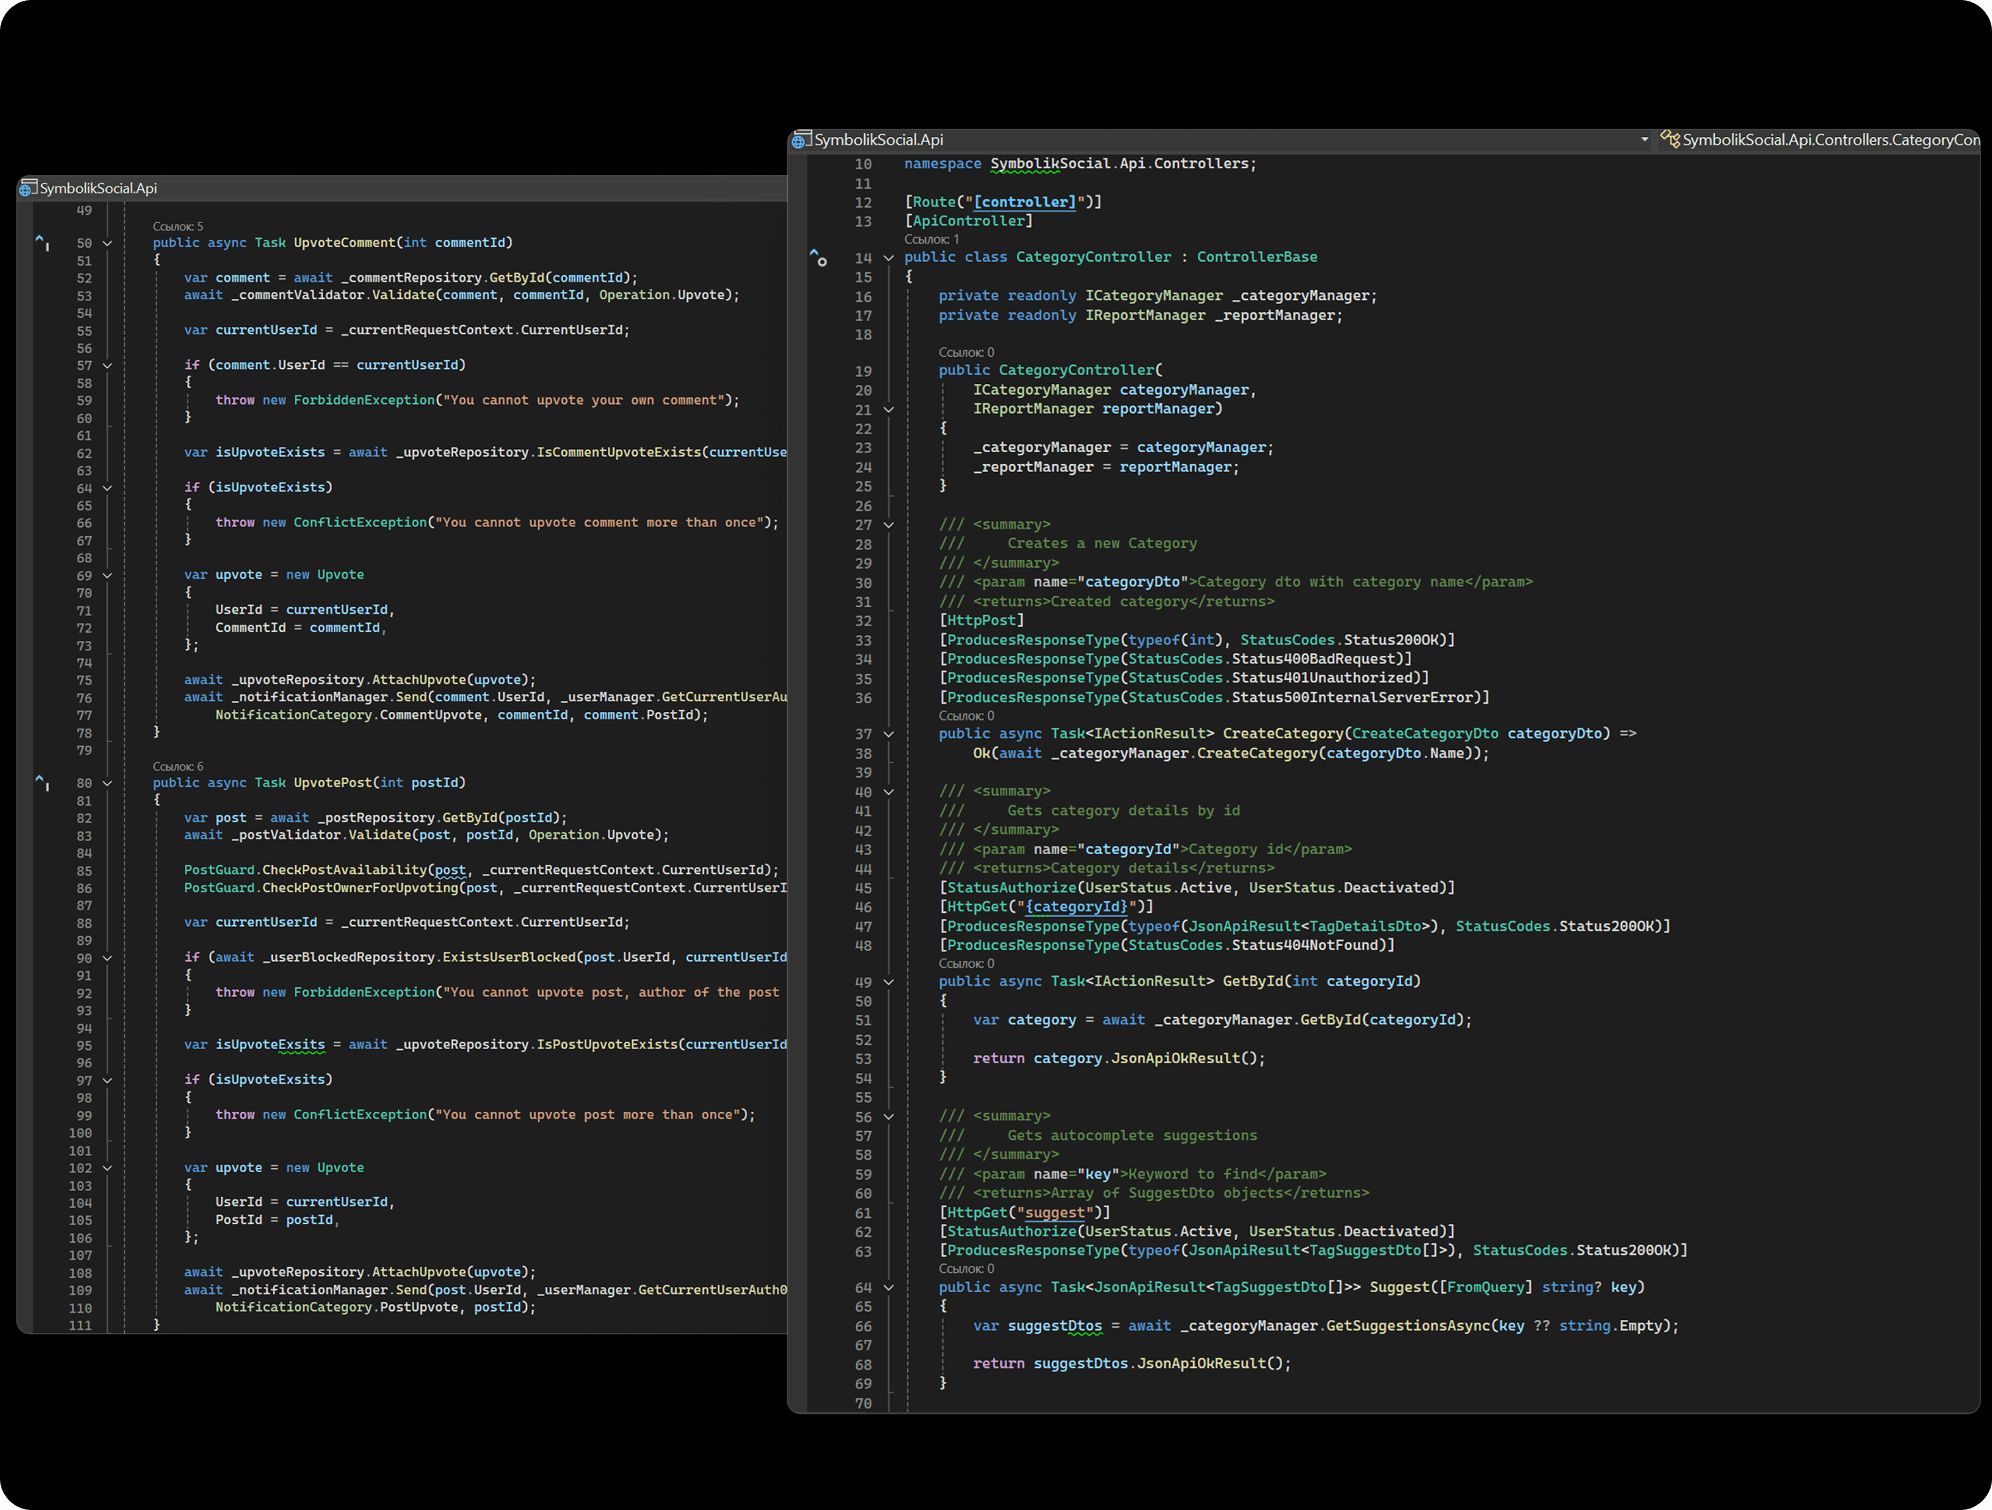1992x1510 pixels.
Task: Click the ControllerBase base class name
Action: coord(1257,257)
